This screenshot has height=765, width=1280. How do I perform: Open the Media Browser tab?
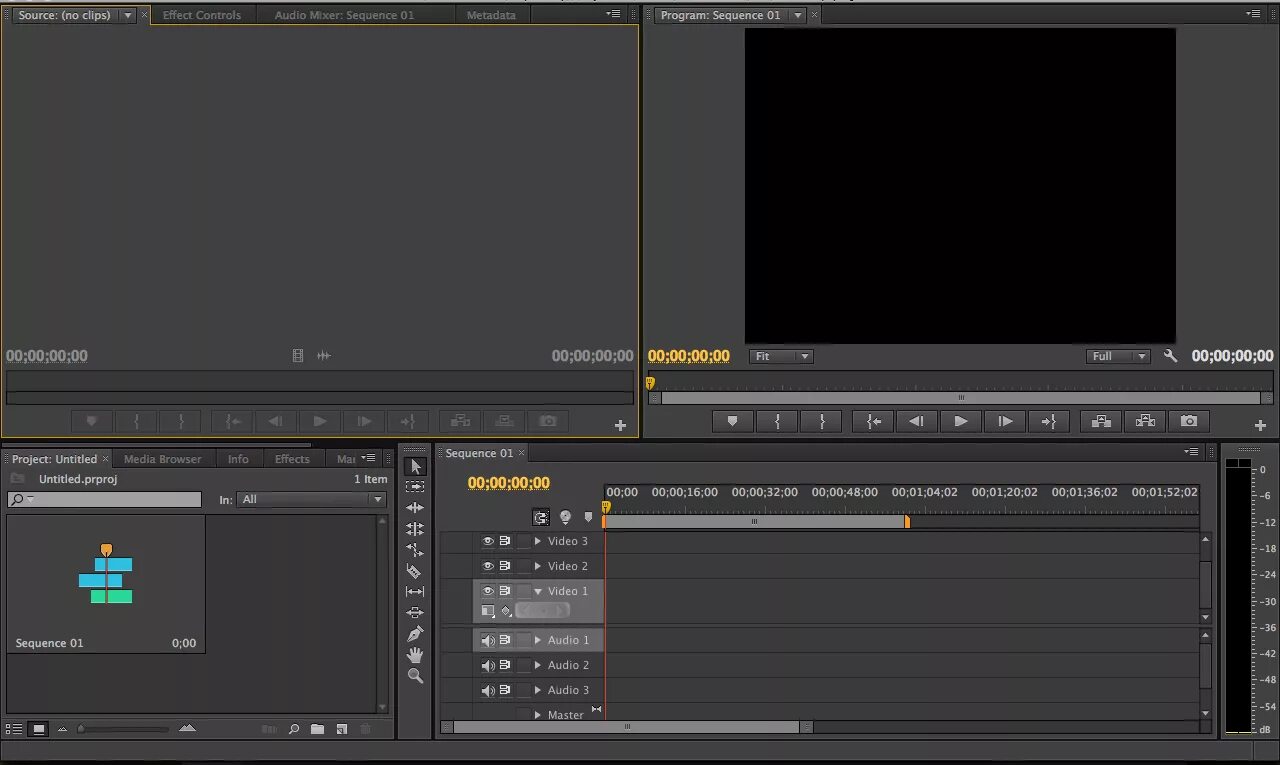[x=162, y=459]
